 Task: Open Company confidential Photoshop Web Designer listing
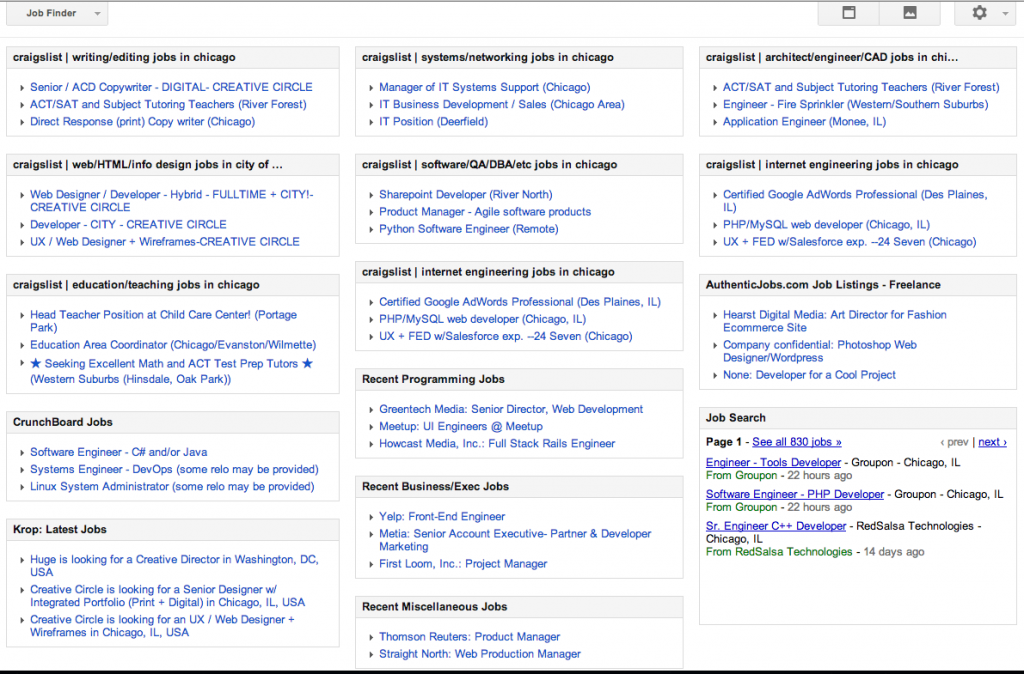click(x=819, y=351)
